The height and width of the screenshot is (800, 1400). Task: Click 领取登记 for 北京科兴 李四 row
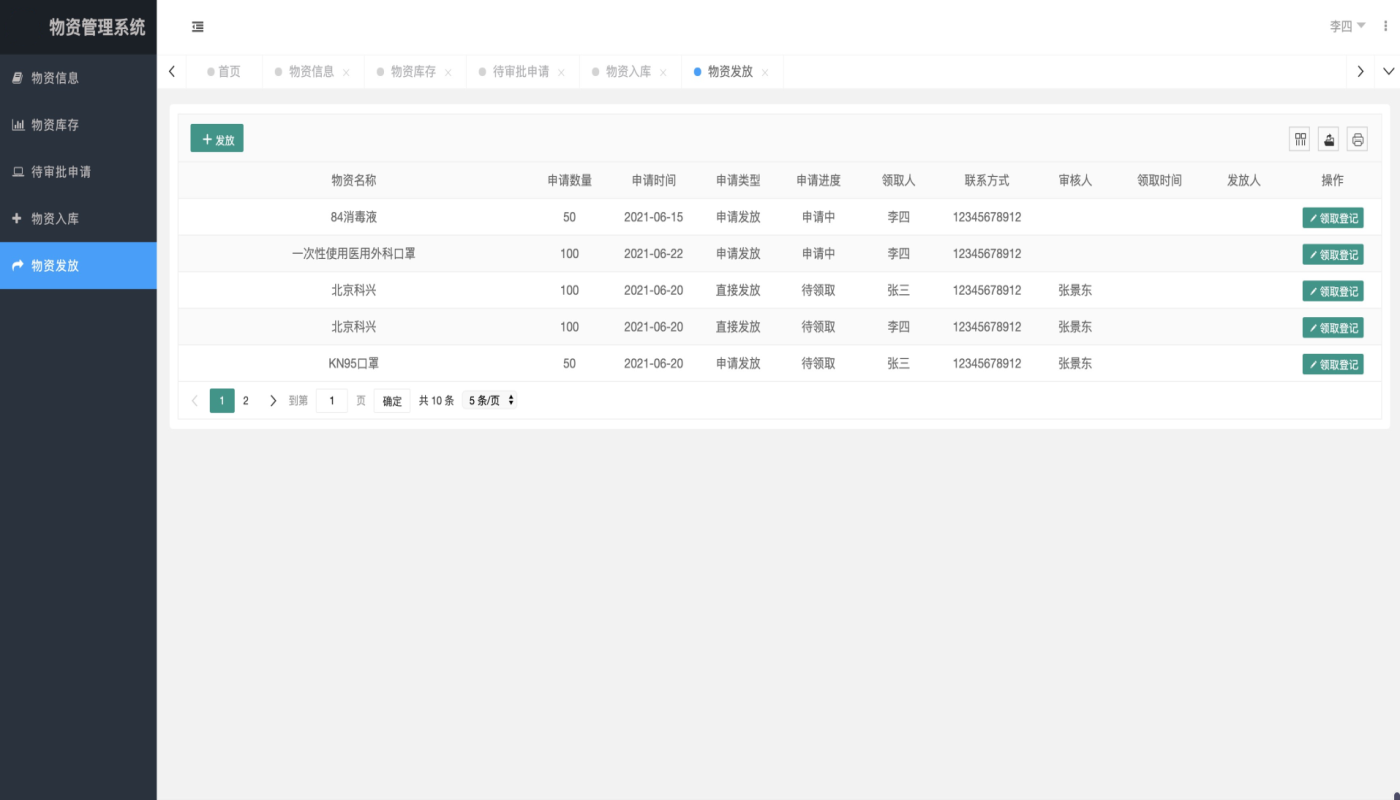(x=1333, y=327)
